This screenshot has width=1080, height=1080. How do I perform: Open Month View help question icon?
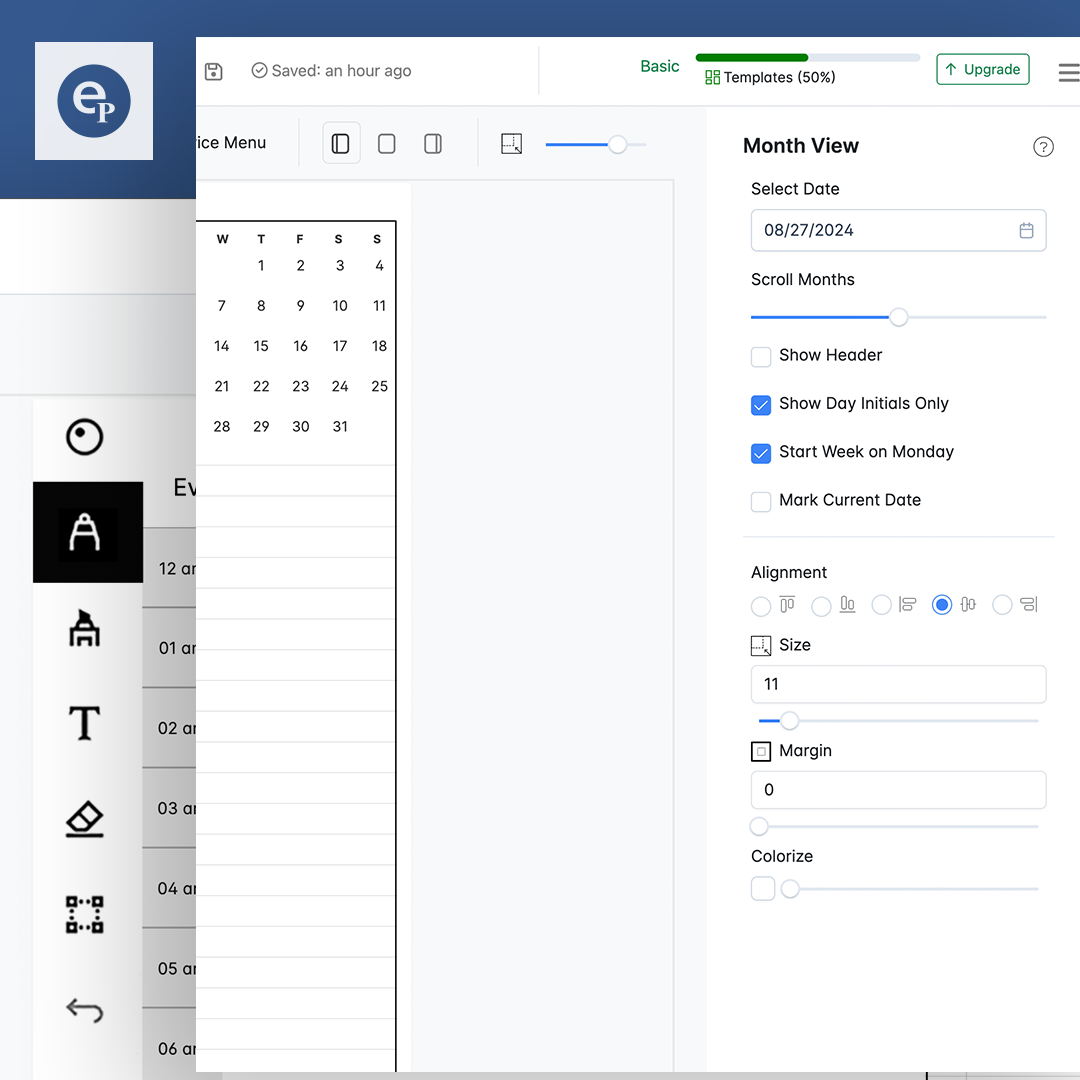pyautogui.click(x=1043, y=147)
